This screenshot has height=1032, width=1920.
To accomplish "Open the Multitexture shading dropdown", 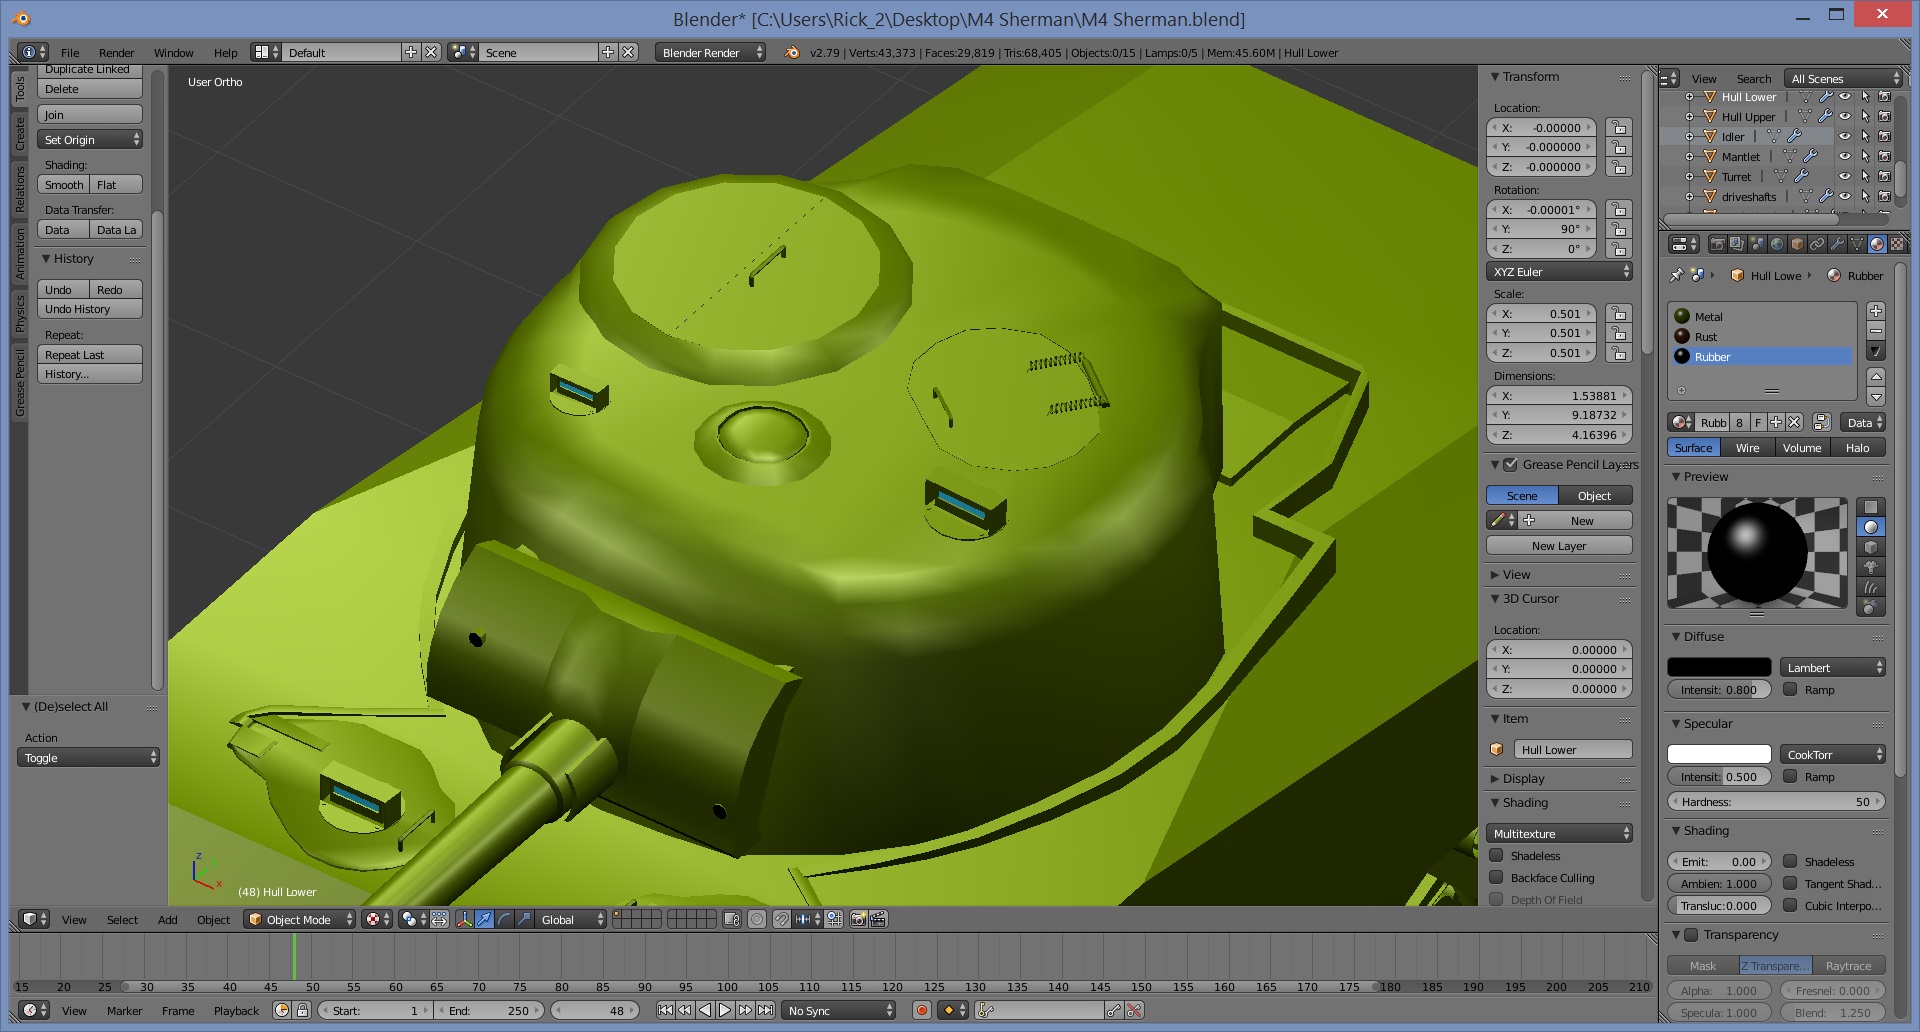I will 1559,833.
